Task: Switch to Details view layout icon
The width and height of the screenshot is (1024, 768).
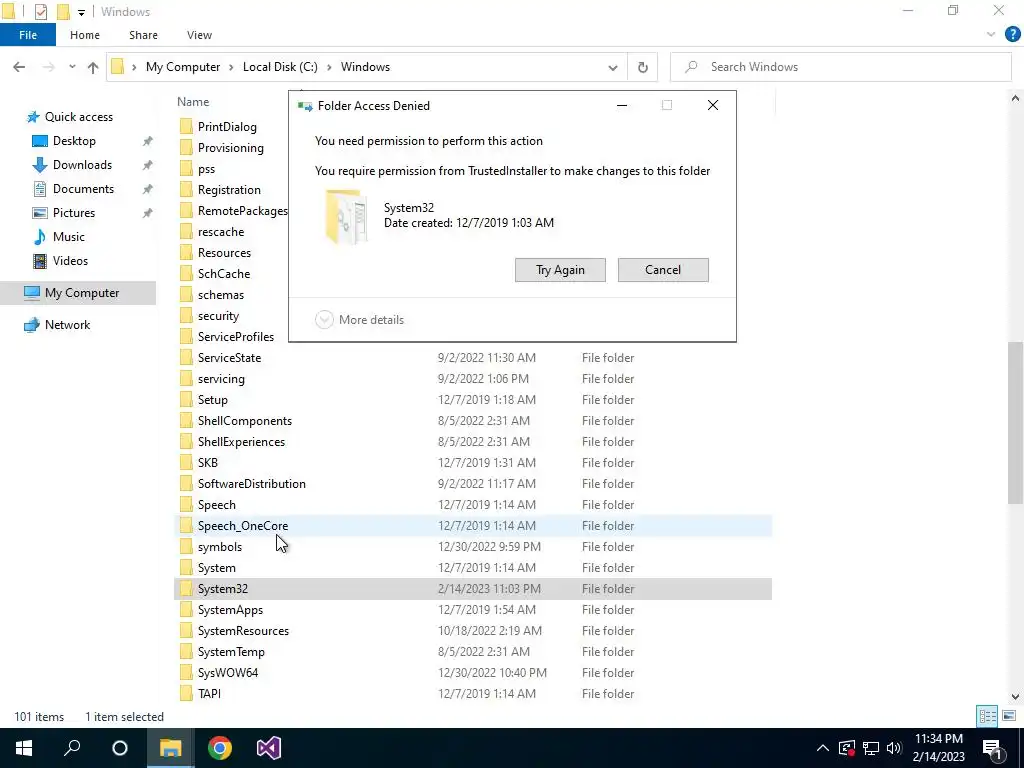Action: pyautogui.click(x=987, y=716)
